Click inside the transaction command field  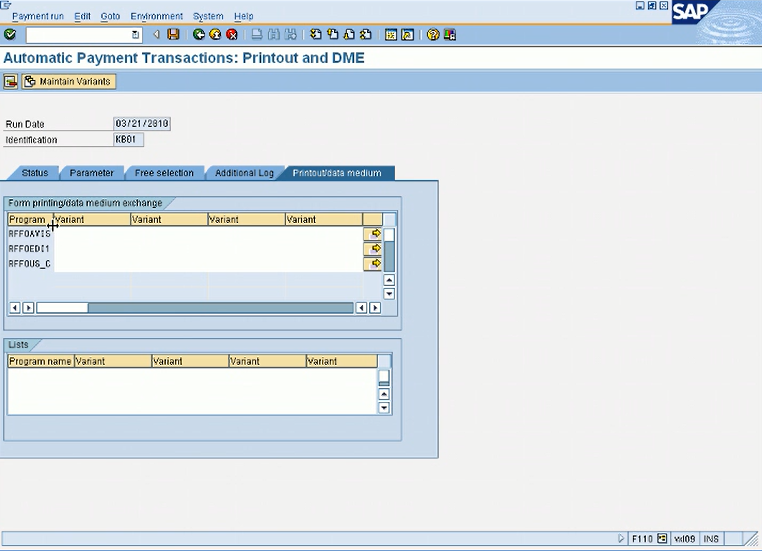coord(79,35)
